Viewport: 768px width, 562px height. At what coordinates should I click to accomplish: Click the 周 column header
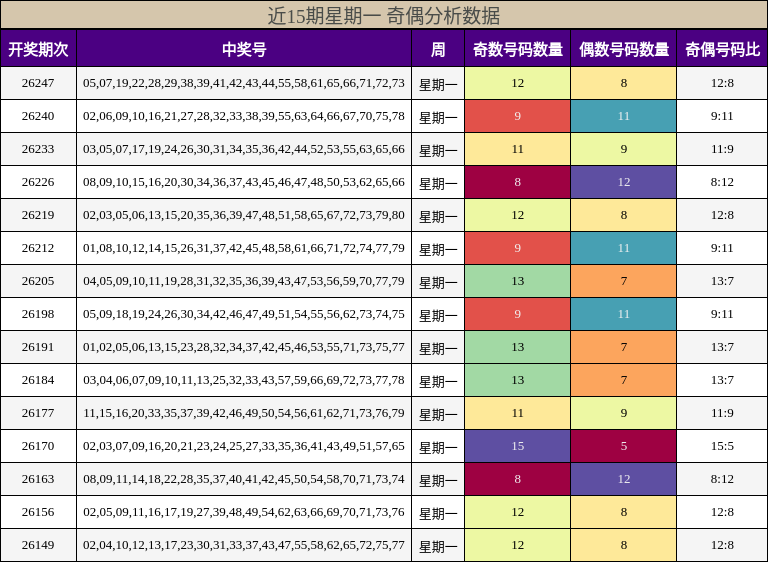(x=438, y=49)
